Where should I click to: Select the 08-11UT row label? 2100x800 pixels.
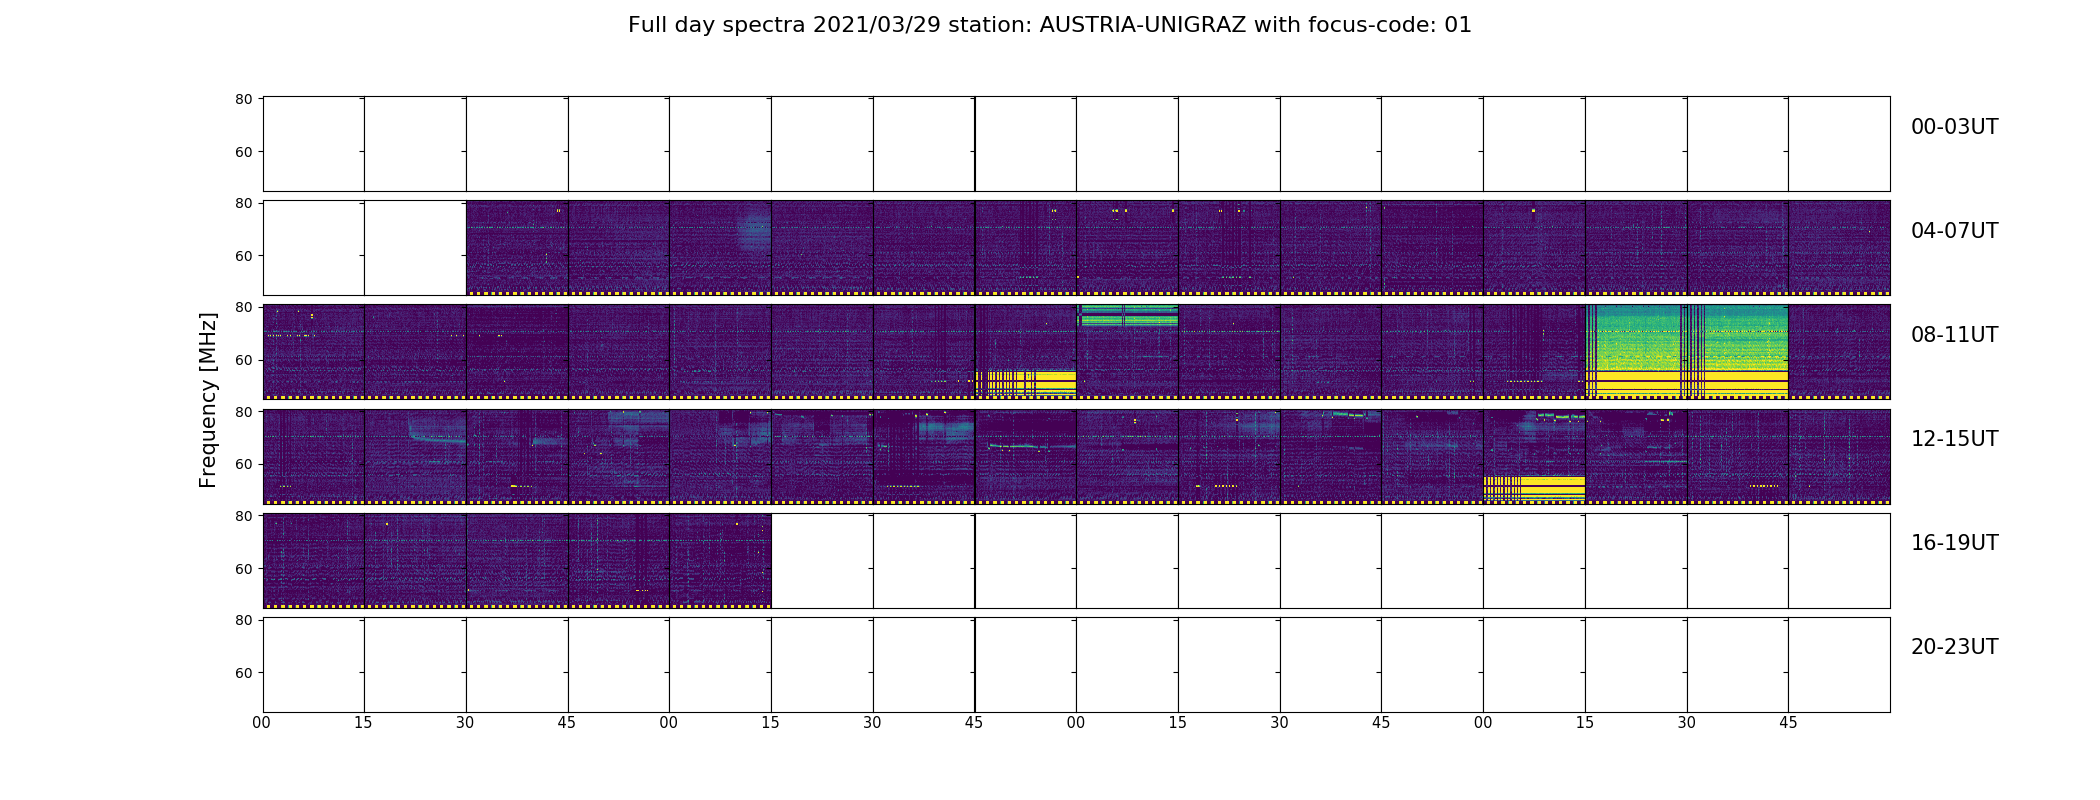click(1954, 335)
